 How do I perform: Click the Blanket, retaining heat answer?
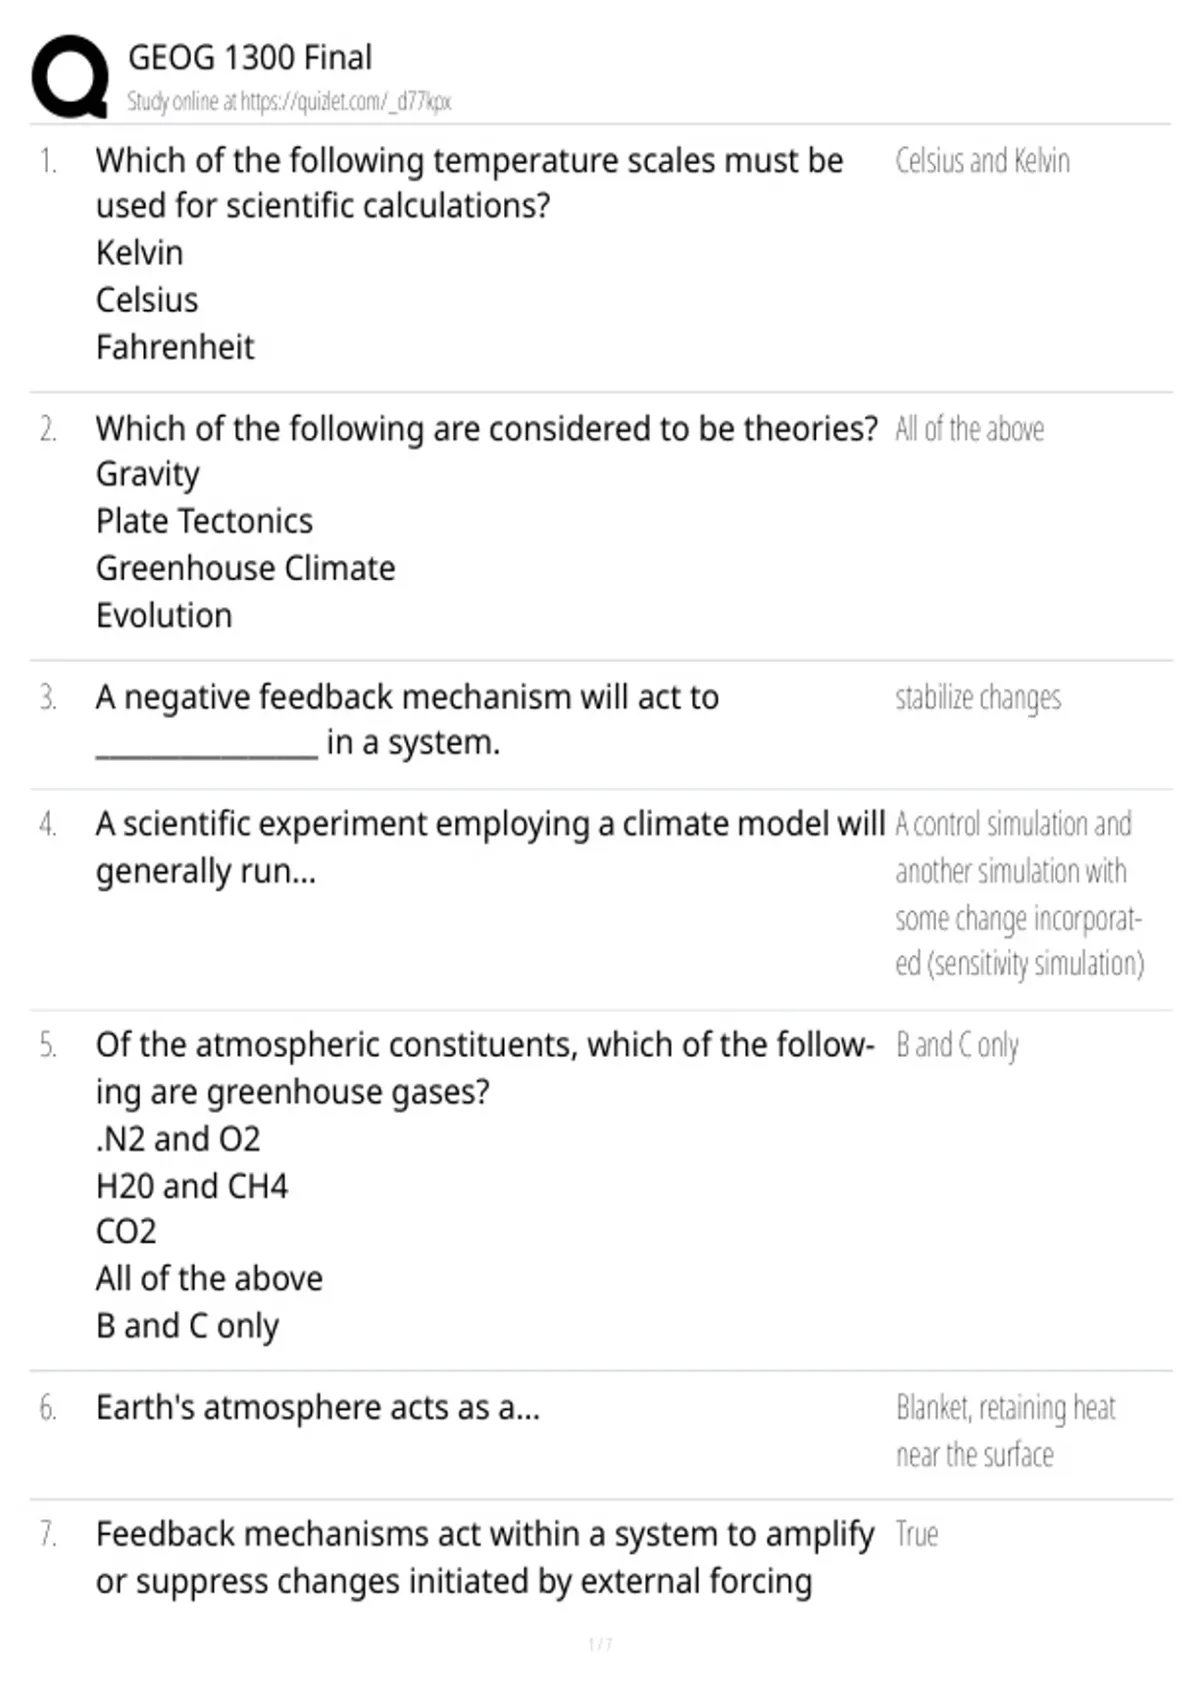(1005, 1431)
